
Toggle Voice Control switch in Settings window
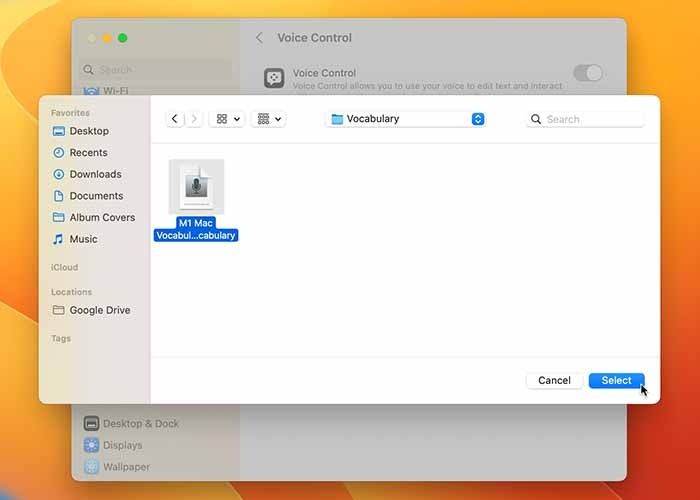[x=588, y=73]
